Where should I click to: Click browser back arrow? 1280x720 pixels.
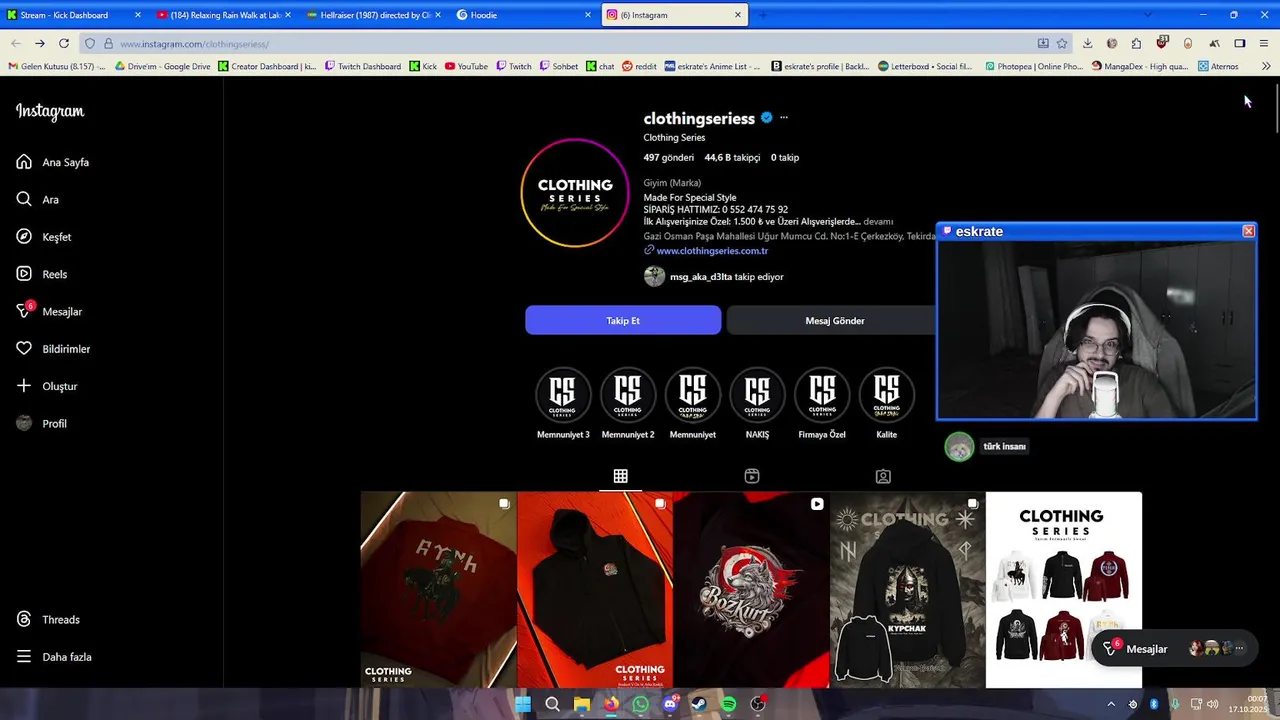[x=15, y=43]
